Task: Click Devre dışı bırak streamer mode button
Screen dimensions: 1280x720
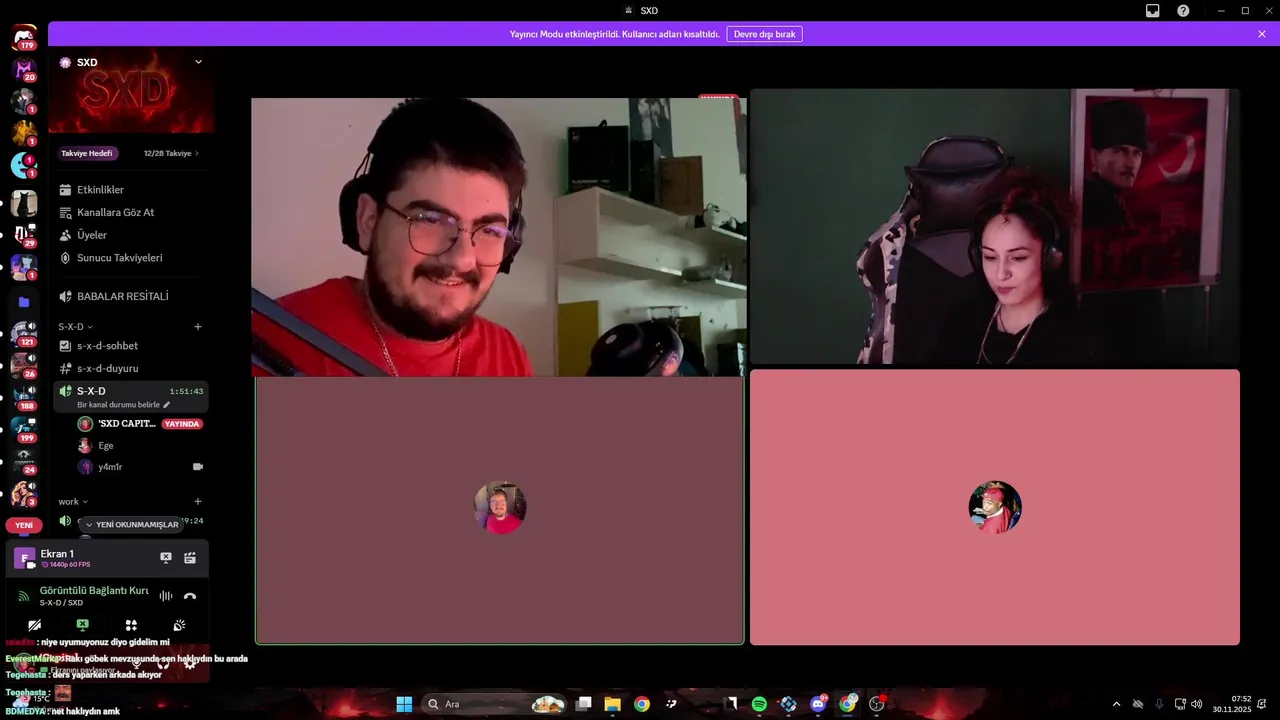Action: tap(764, 34)
